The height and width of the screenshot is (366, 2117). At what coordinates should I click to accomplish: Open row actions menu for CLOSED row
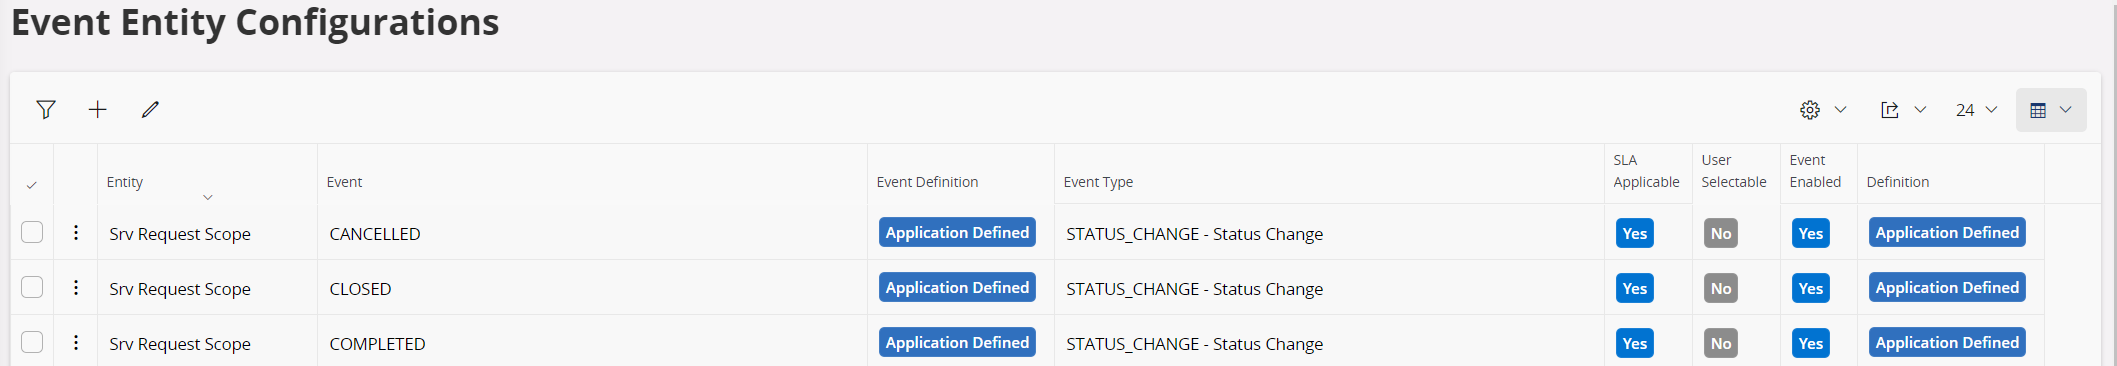(76, 288)
